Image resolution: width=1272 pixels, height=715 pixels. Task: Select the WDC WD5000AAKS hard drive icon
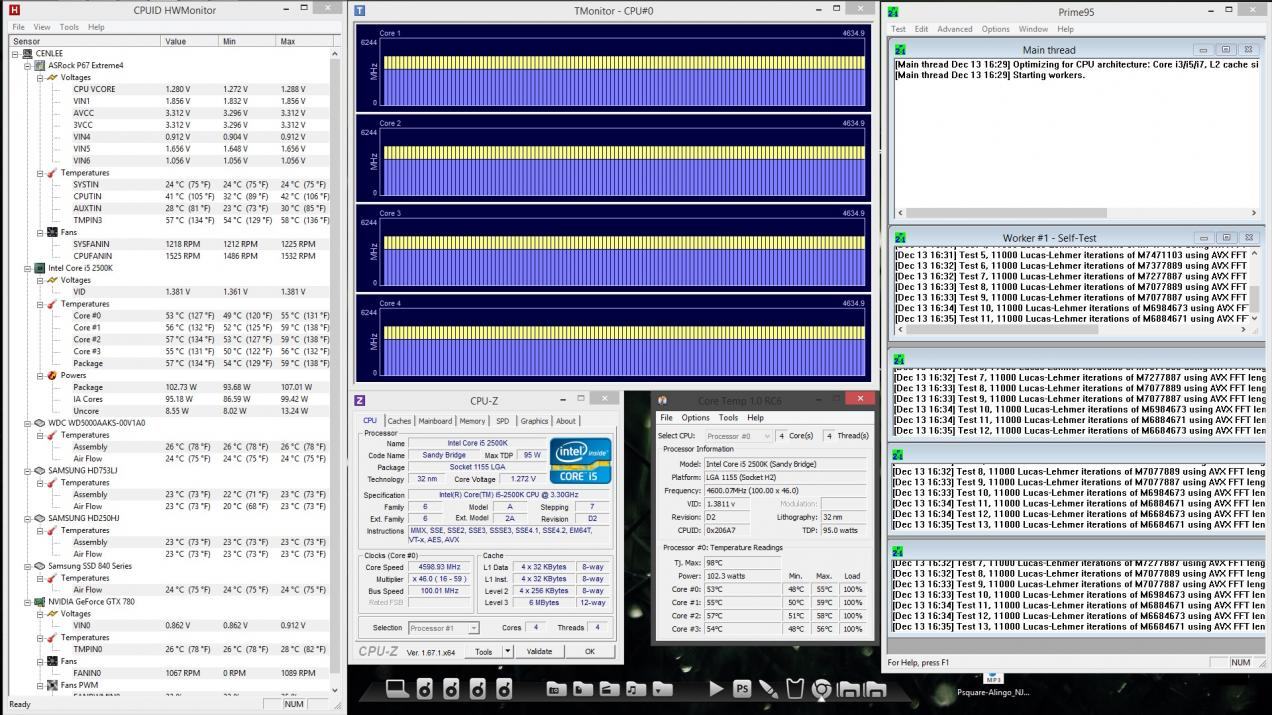(x=40, y=423)
